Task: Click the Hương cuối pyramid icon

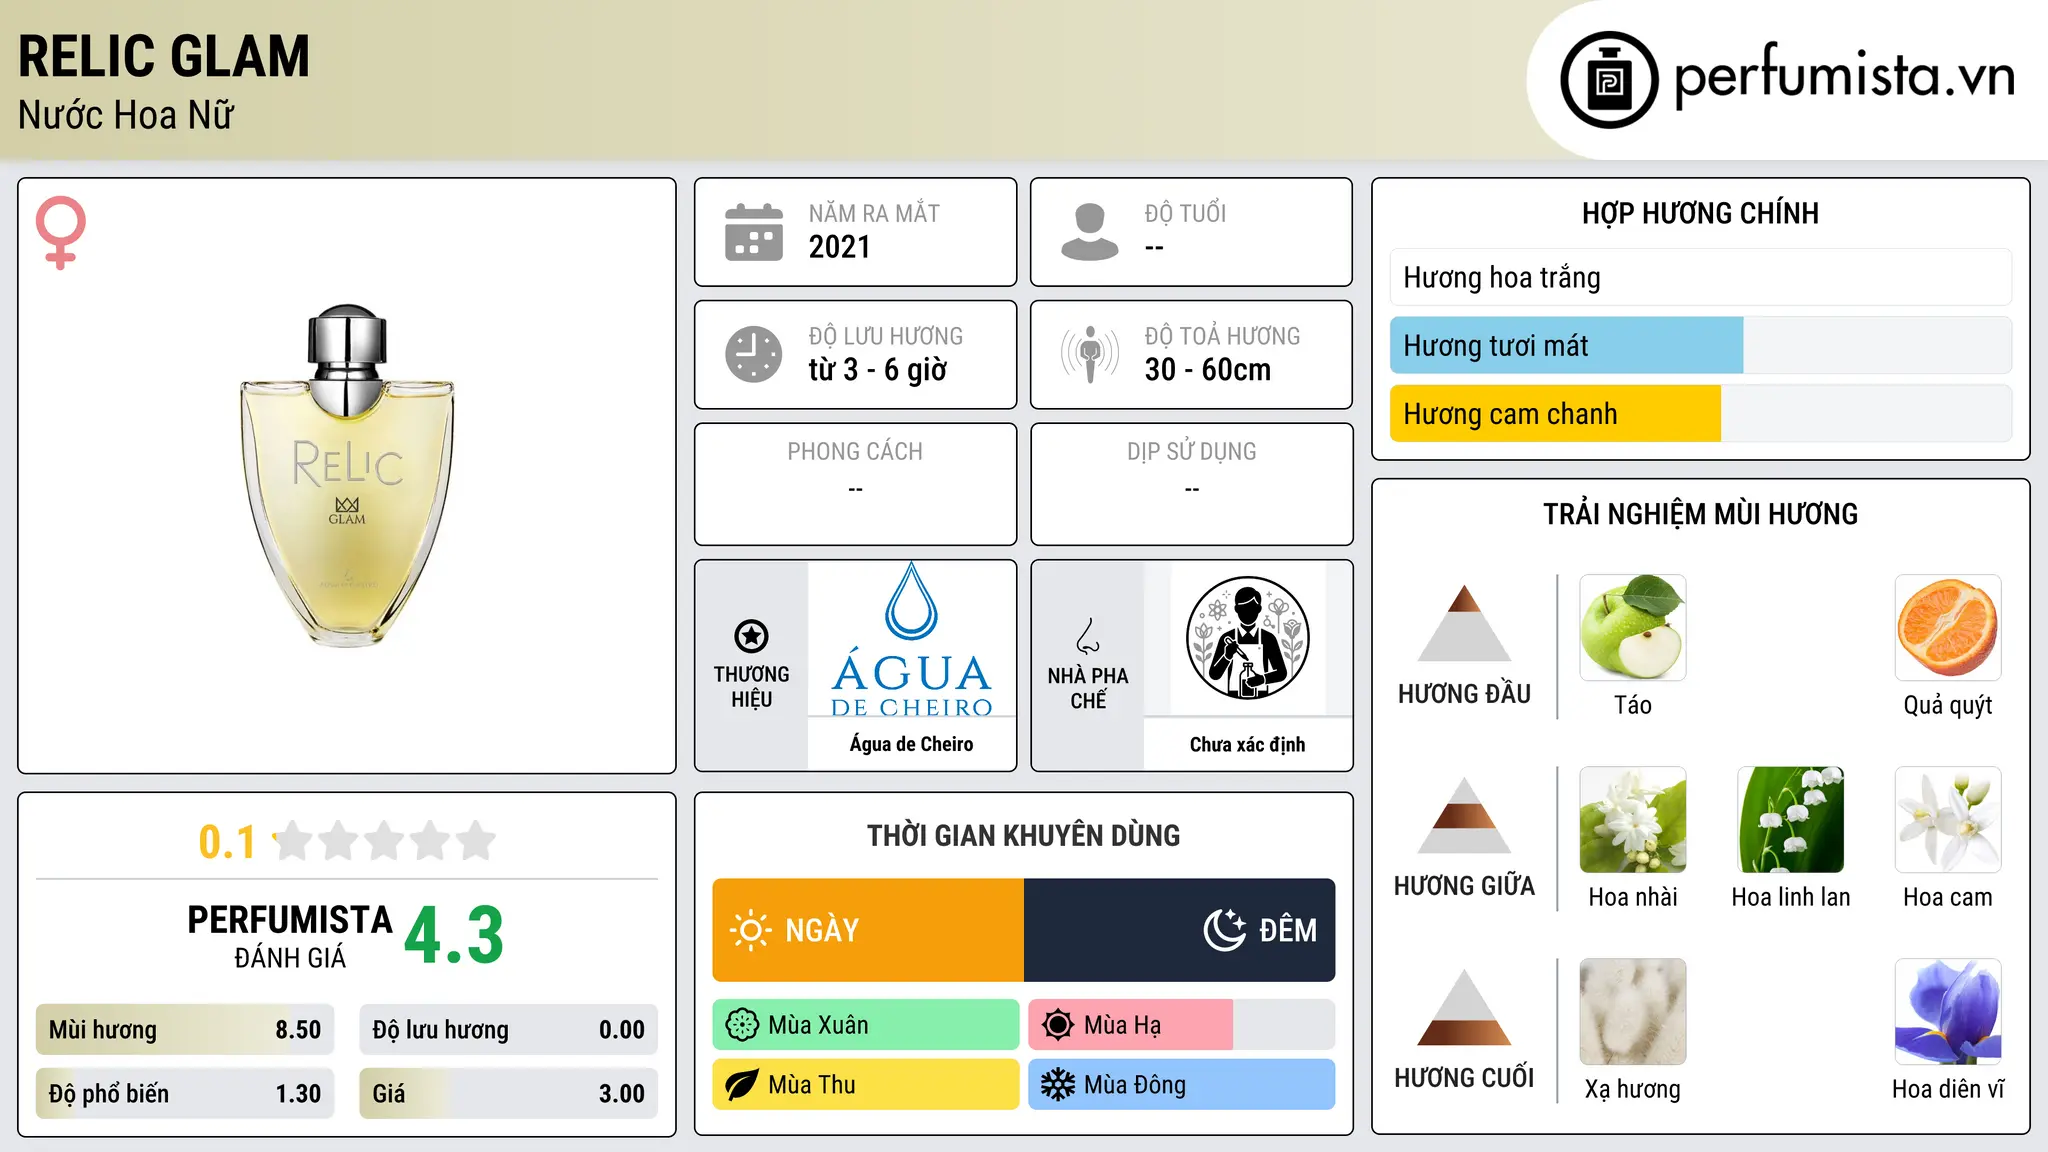Action: click(x=1464, y=1007)
